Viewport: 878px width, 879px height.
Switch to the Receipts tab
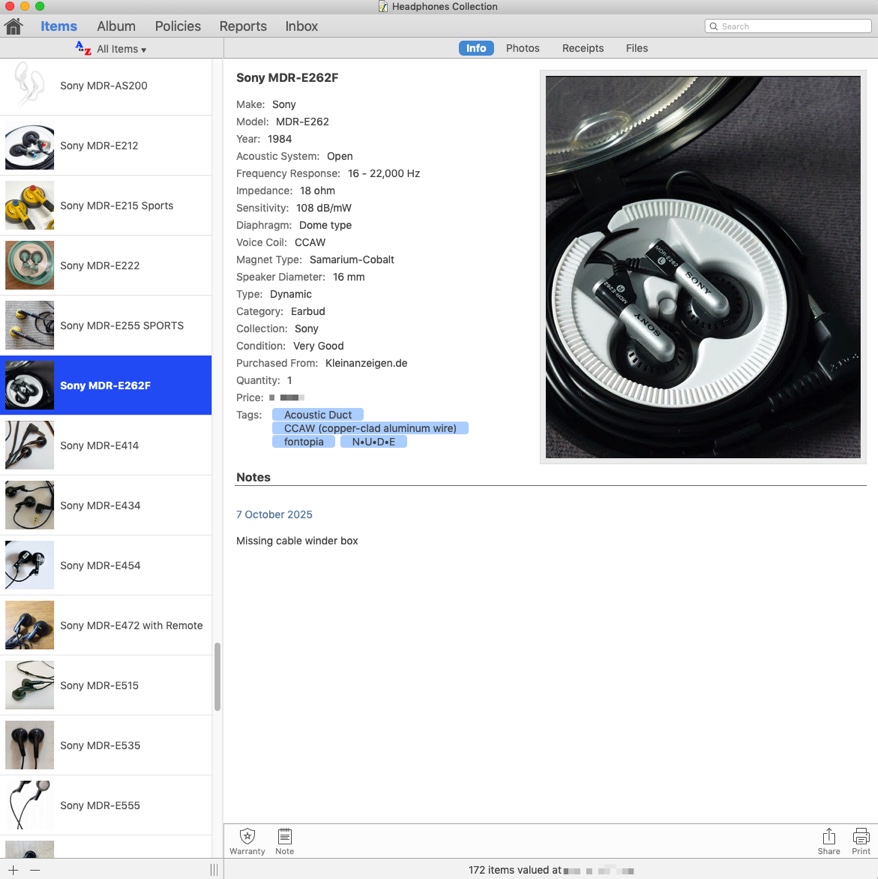583,48
